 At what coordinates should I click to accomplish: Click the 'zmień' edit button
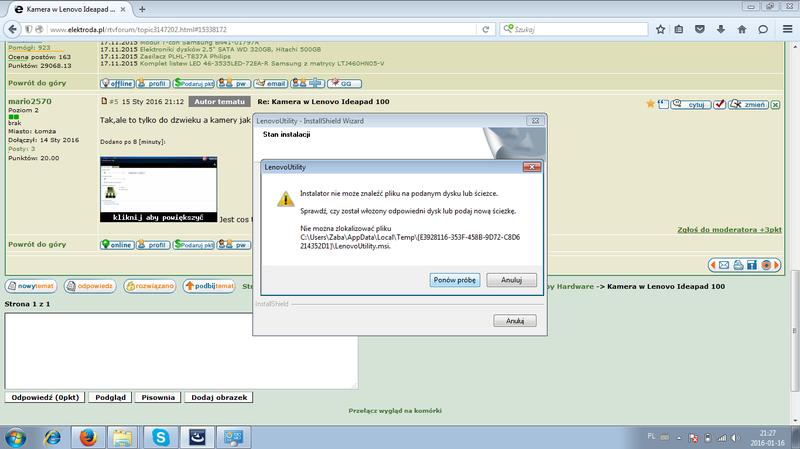747,103
